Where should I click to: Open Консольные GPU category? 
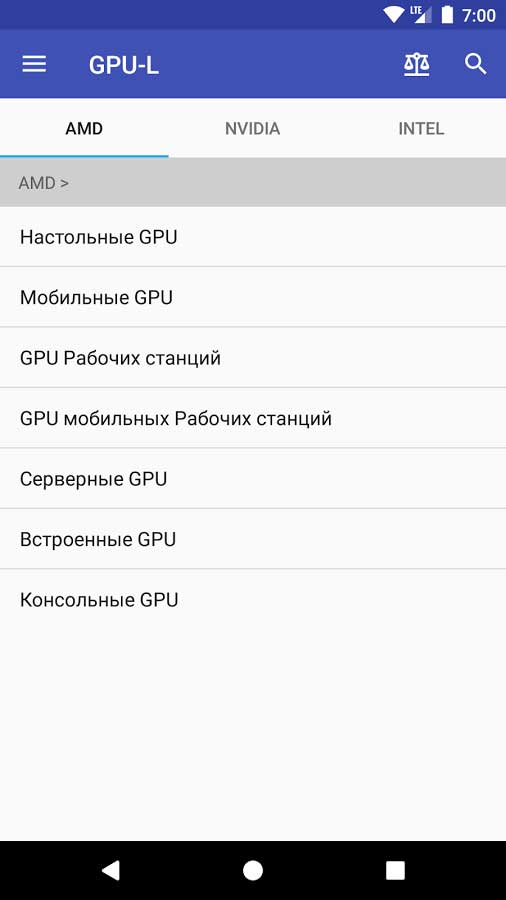pos(253,600)
